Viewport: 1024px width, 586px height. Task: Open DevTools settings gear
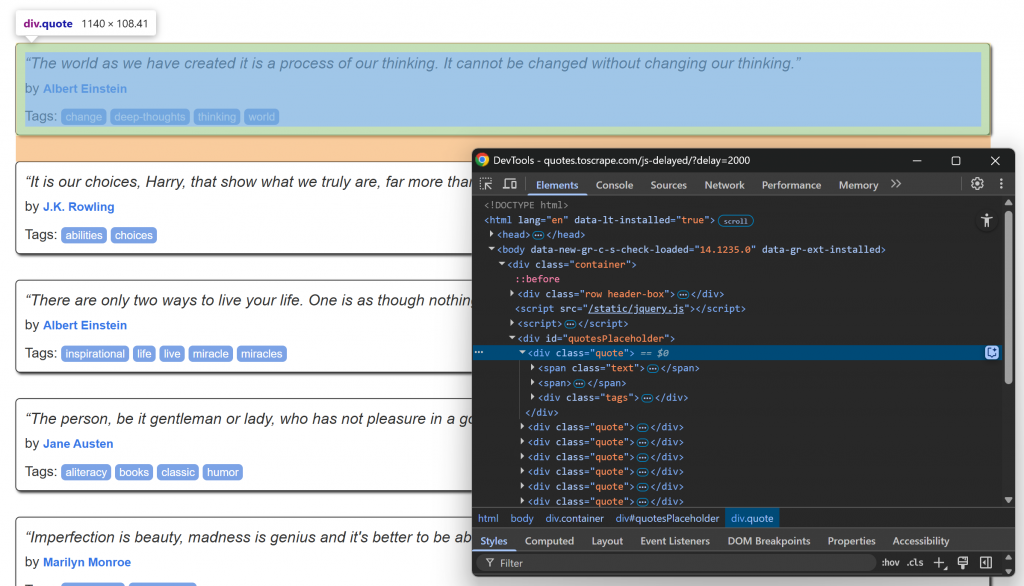coord(977,184)
